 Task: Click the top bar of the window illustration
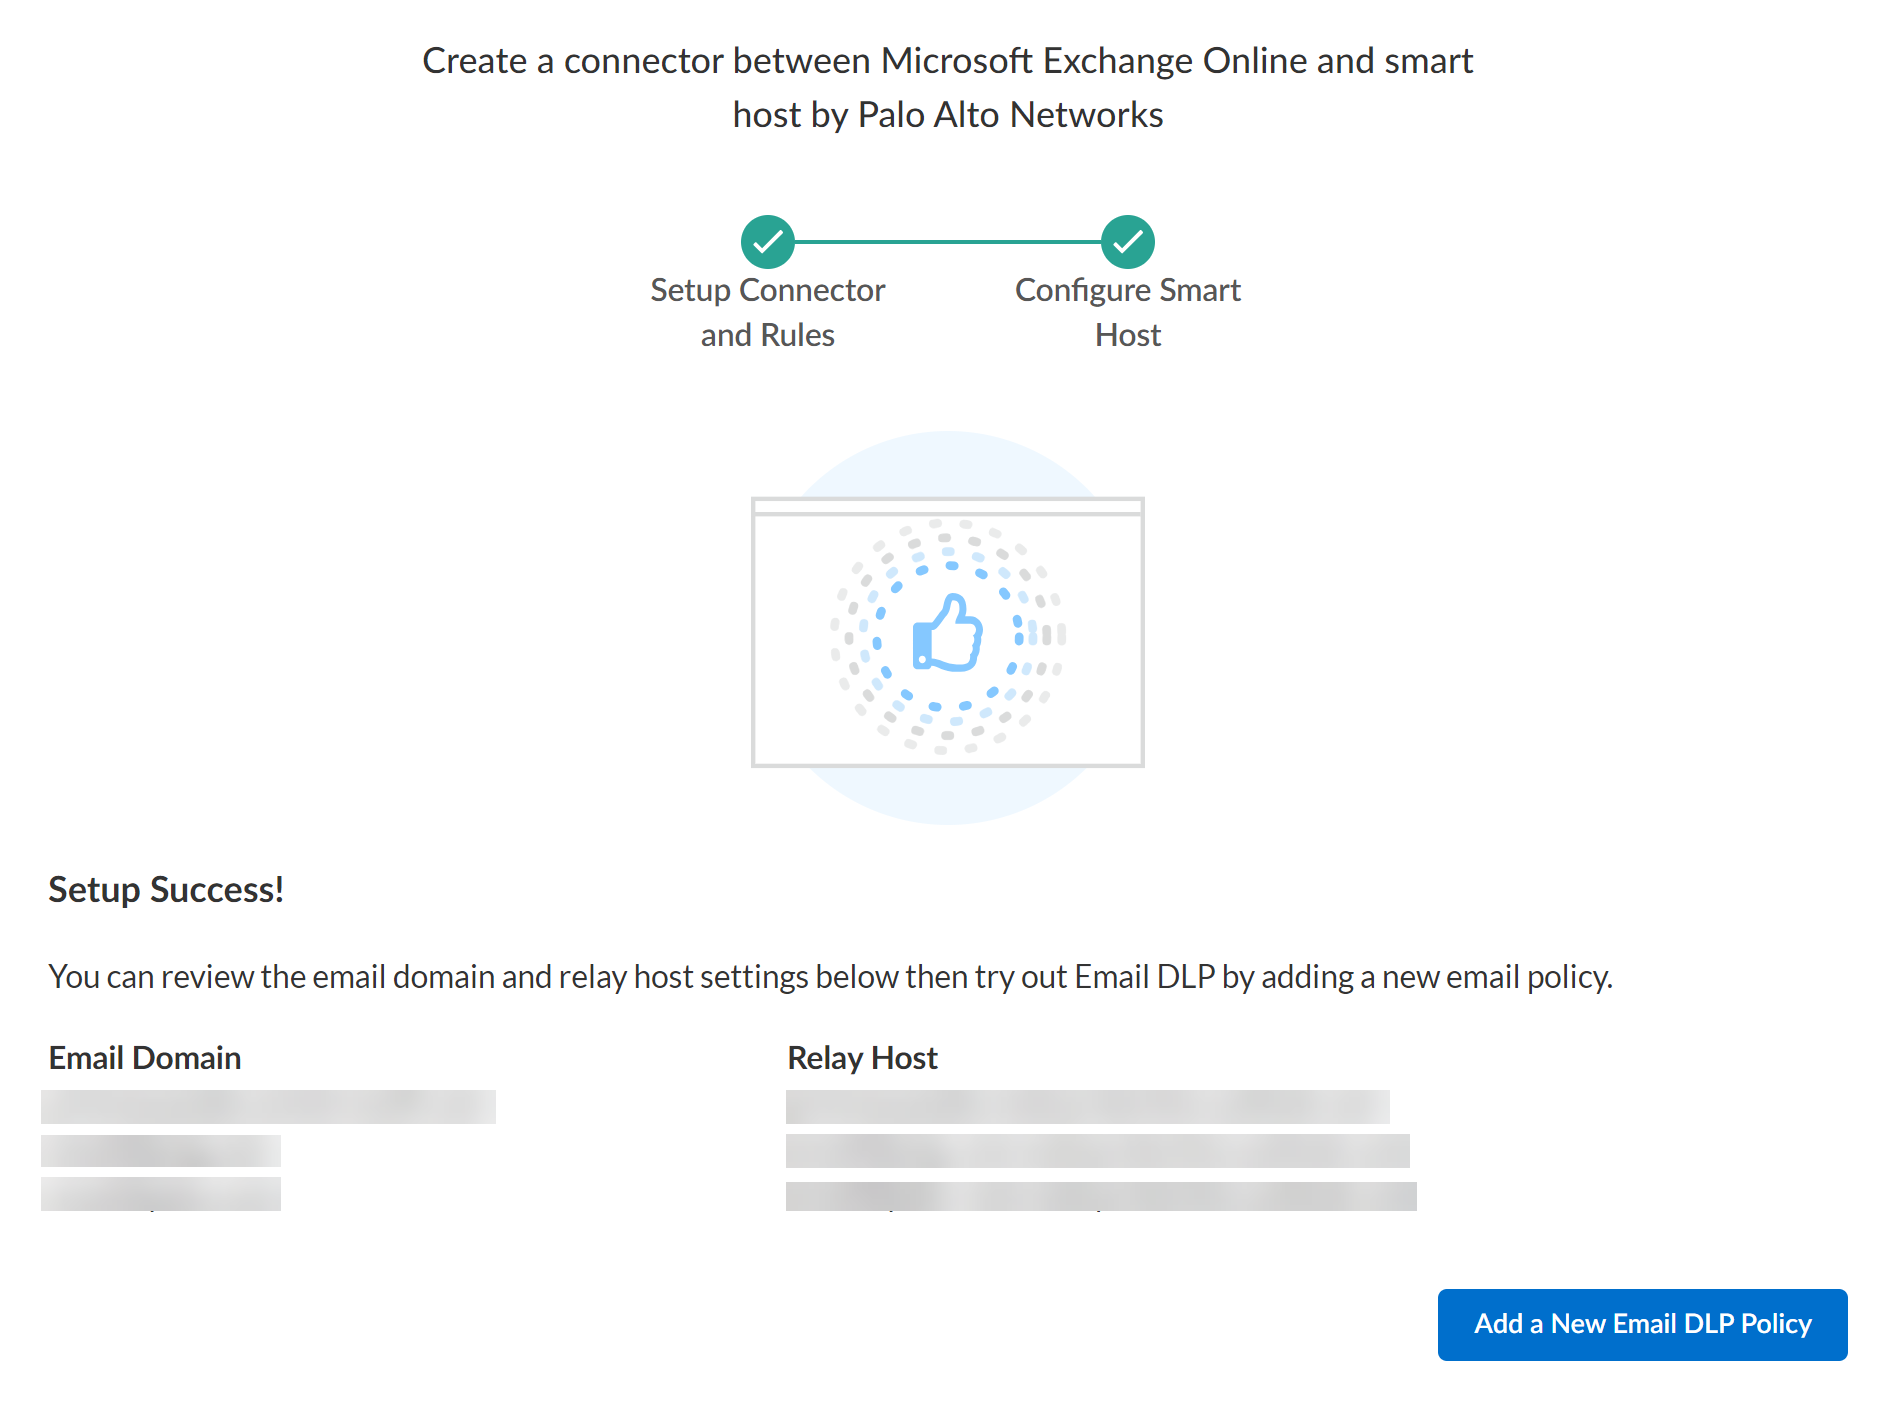(947, 506)
